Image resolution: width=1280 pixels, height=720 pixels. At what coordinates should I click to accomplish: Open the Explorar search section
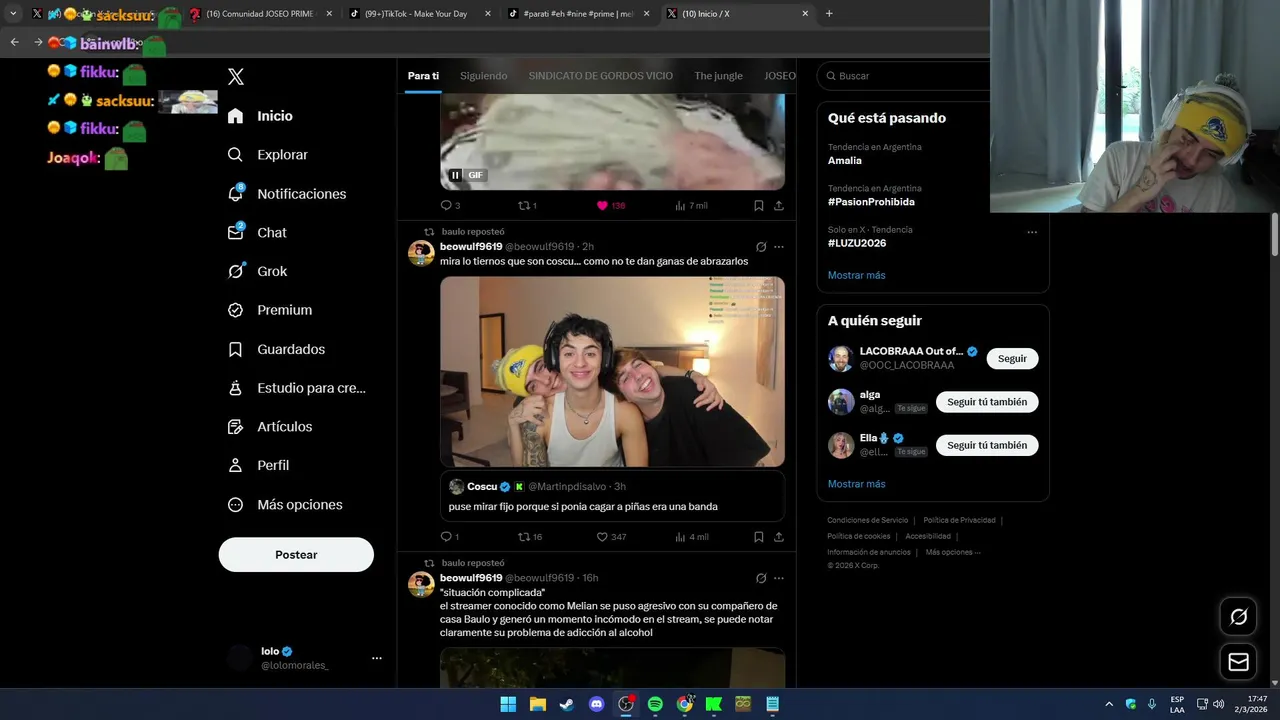tap(267, 155)
